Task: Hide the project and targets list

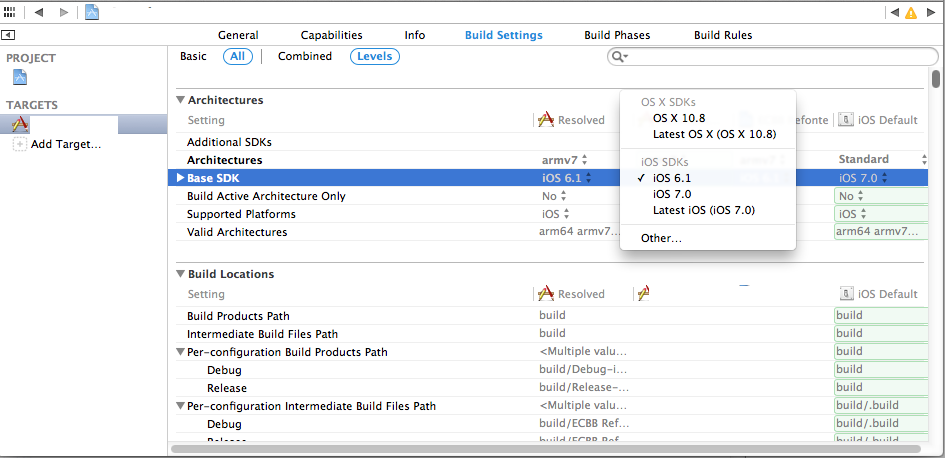Action: click(8, 35)
